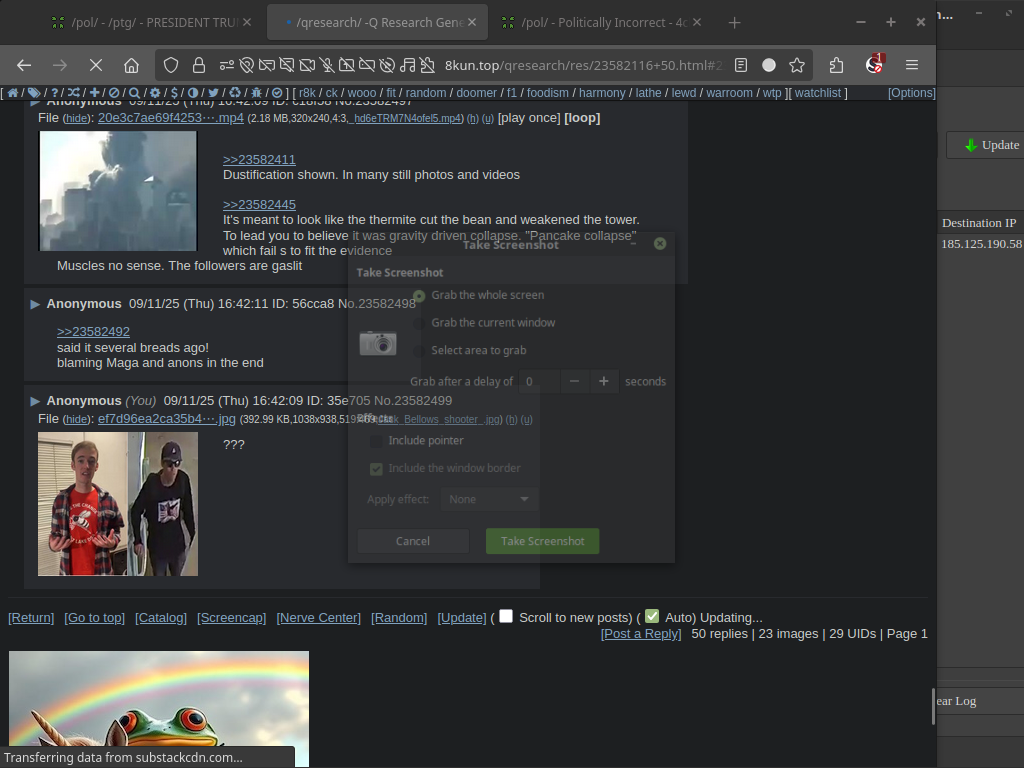Decrease the screenshot delay with the minus button
Viewport: 1024px width, 768px height.
pos(574,381)
